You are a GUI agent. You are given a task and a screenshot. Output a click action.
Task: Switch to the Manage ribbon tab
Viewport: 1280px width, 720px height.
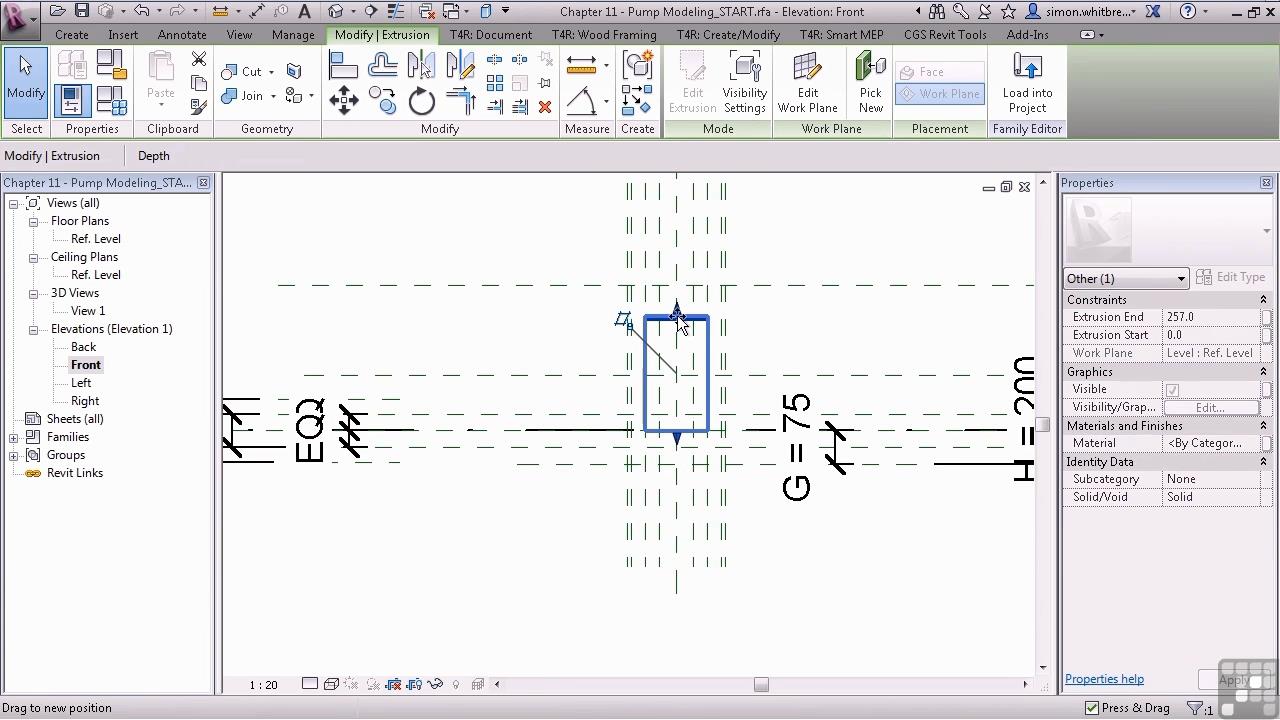click(x=293, y=34)
